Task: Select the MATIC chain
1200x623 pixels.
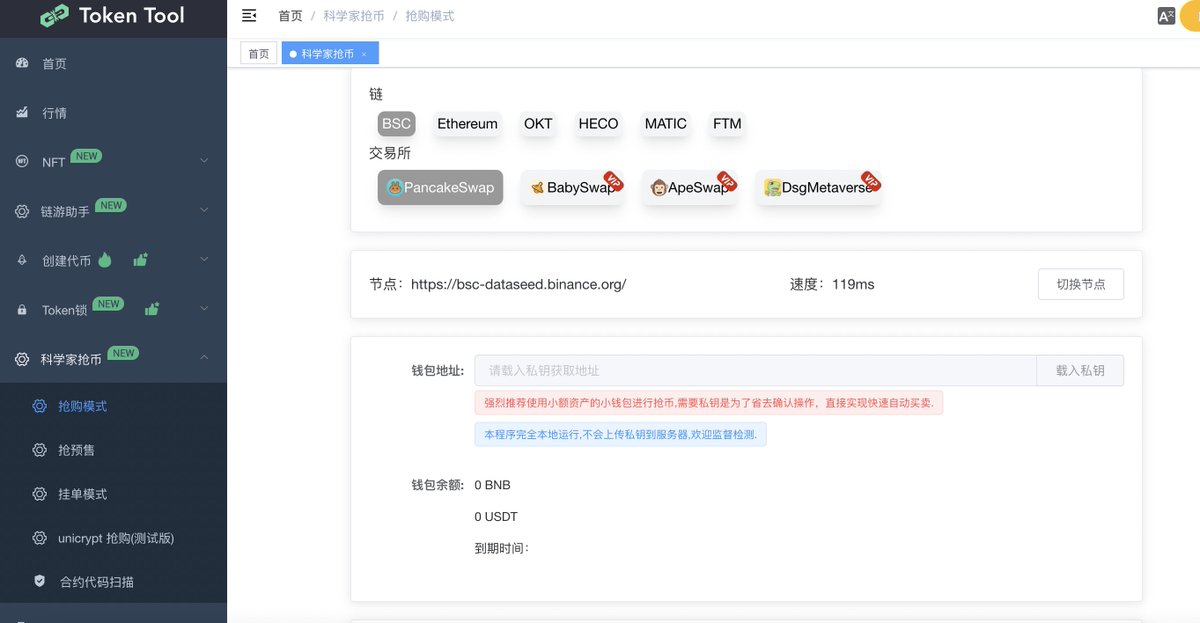Action: (x=665, y=124)
